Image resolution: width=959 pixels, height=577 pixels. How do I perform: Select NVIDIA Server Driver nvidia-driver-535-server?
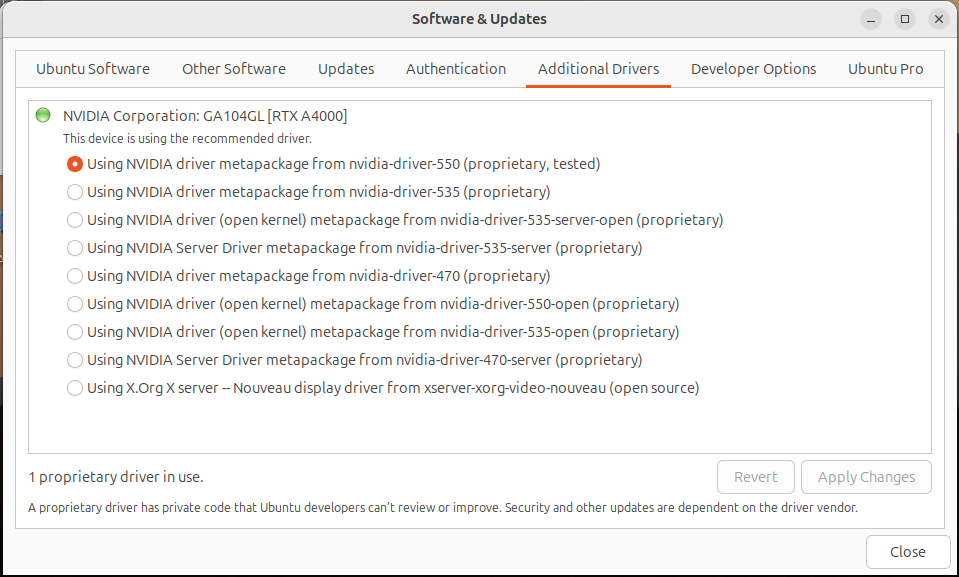(75, 248)
